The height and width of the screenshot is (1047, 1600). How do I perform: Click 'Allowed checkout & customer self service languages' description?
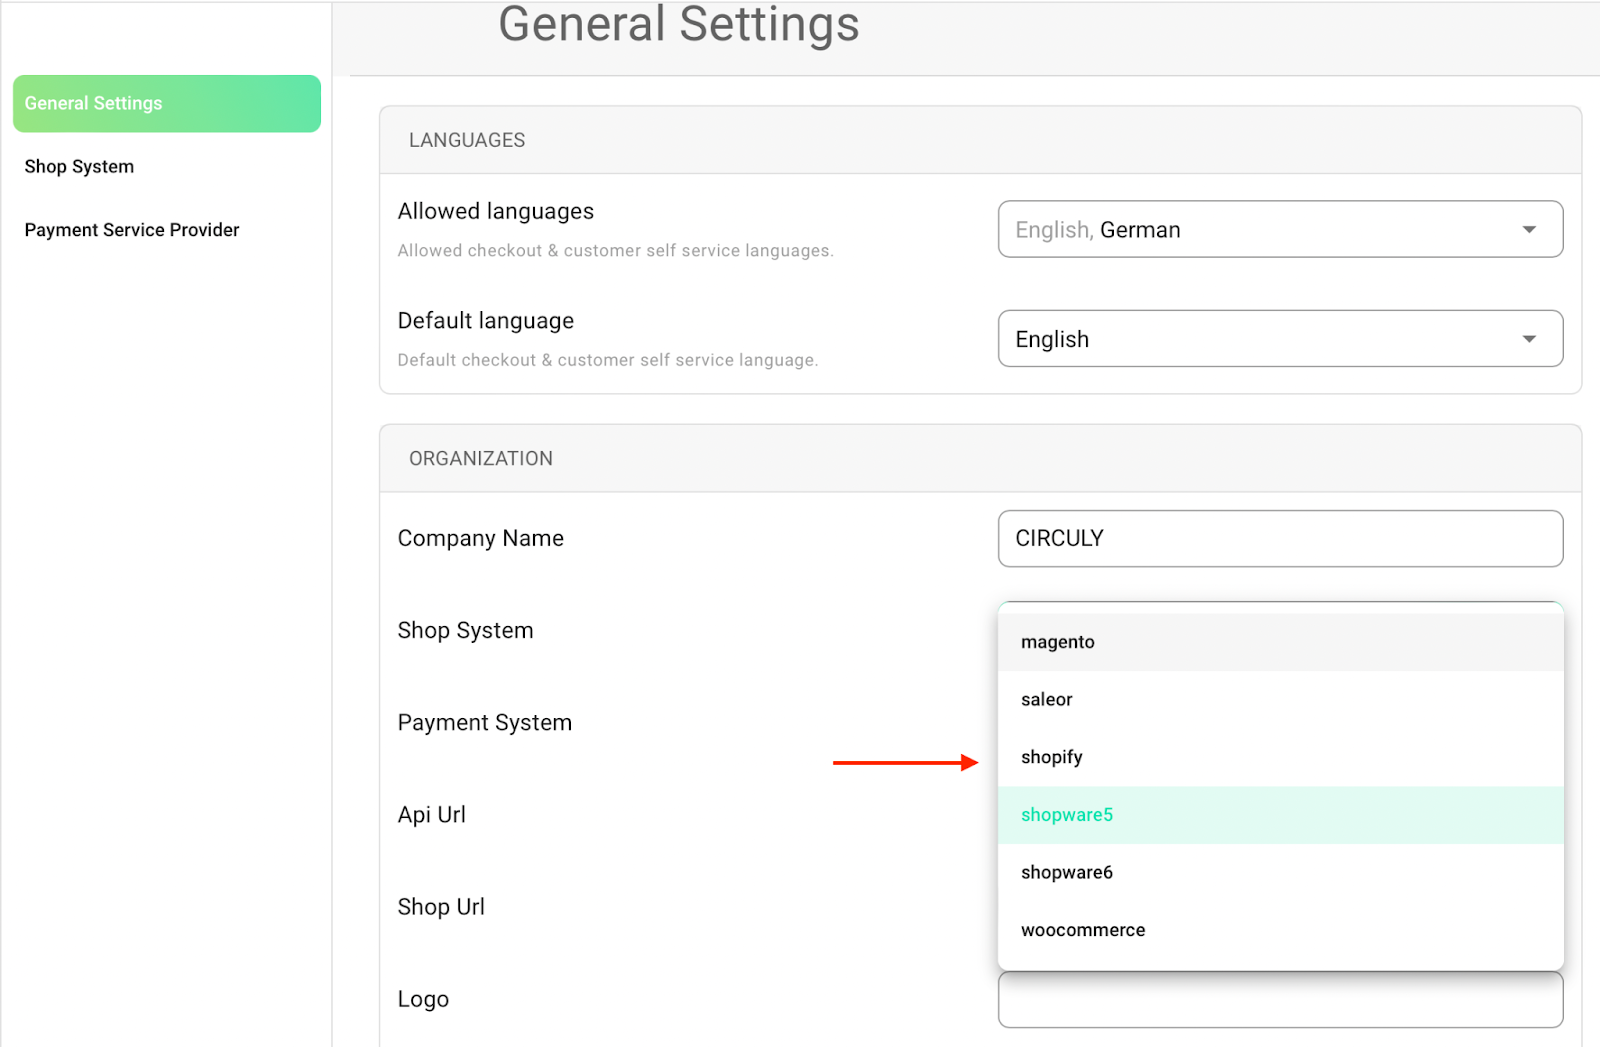tap(615, 251)
